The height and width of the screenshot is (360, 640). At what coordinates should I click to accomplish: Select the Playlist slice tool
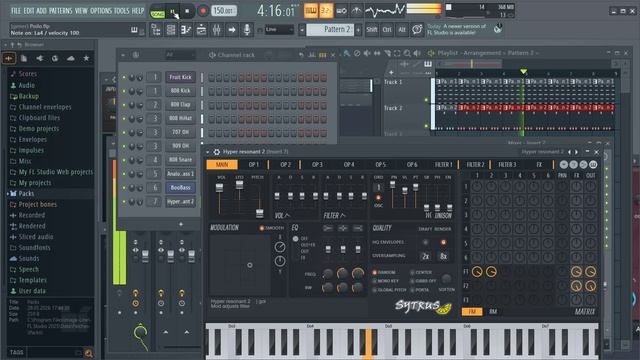tap(387, 53)
